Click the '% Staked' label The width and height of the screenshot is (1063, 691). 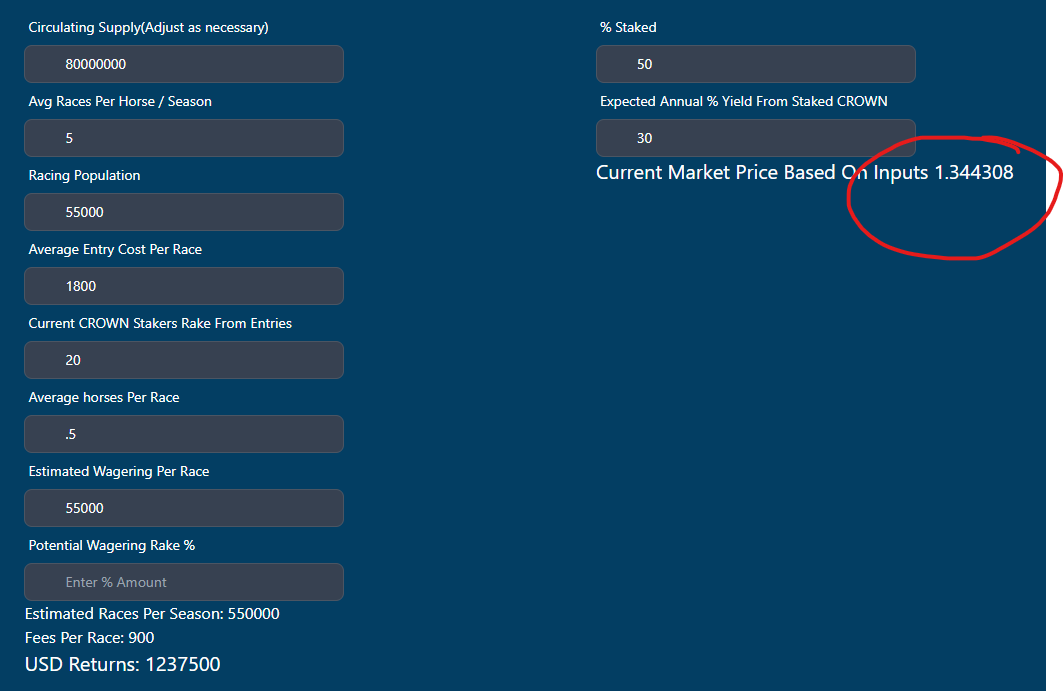(628, 27)
